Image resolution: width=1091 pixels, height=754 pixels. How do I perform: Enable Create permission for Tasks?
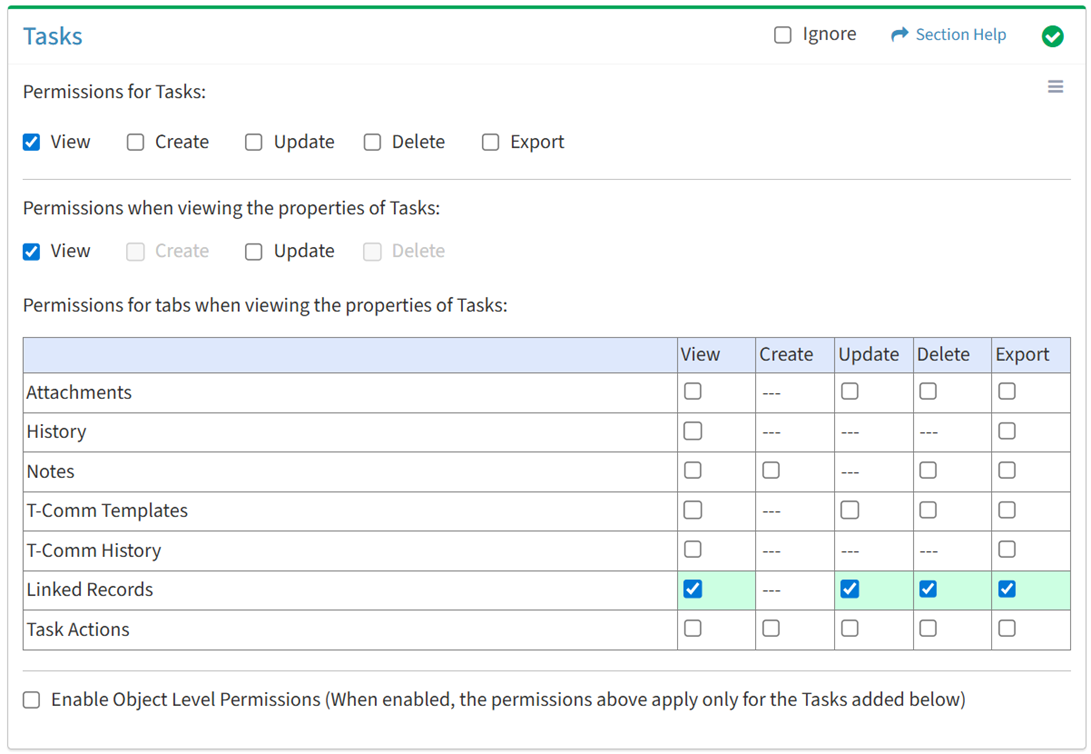[136, 142]
